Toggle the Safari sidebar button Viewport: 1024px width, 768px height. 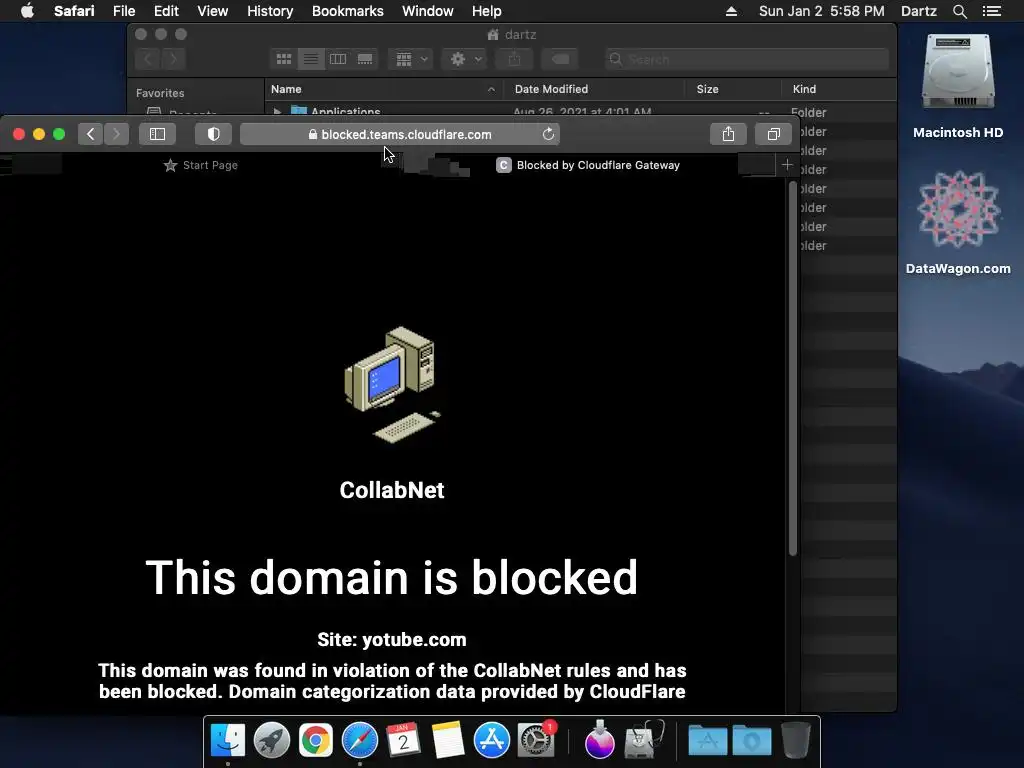click(157, 135)
